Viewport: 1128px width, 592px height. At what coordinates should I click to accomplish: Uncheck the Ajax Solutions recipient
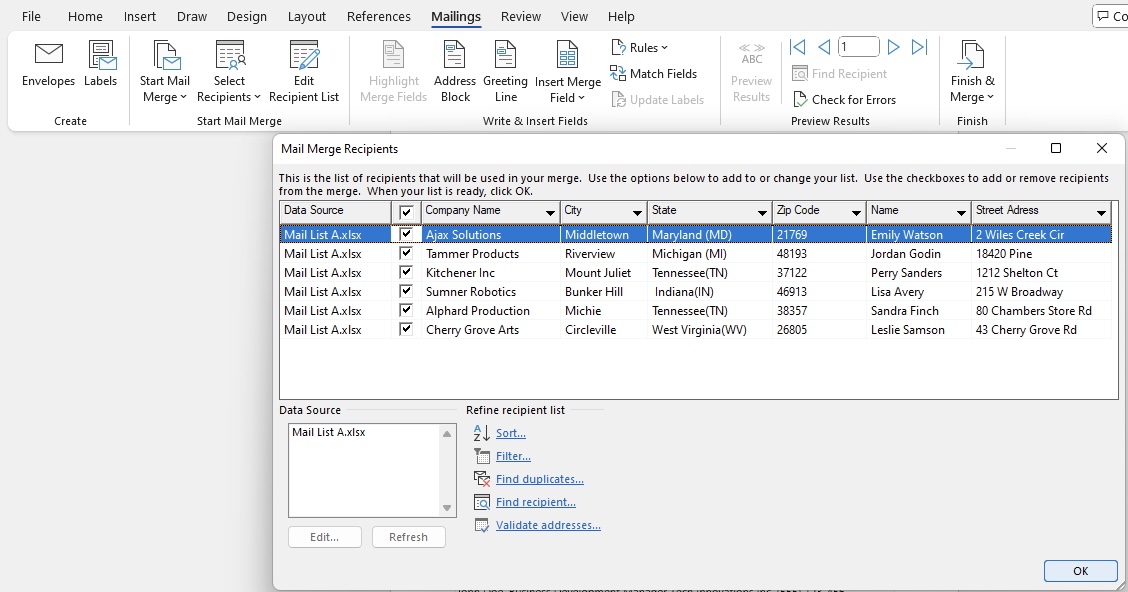point(406,234)
